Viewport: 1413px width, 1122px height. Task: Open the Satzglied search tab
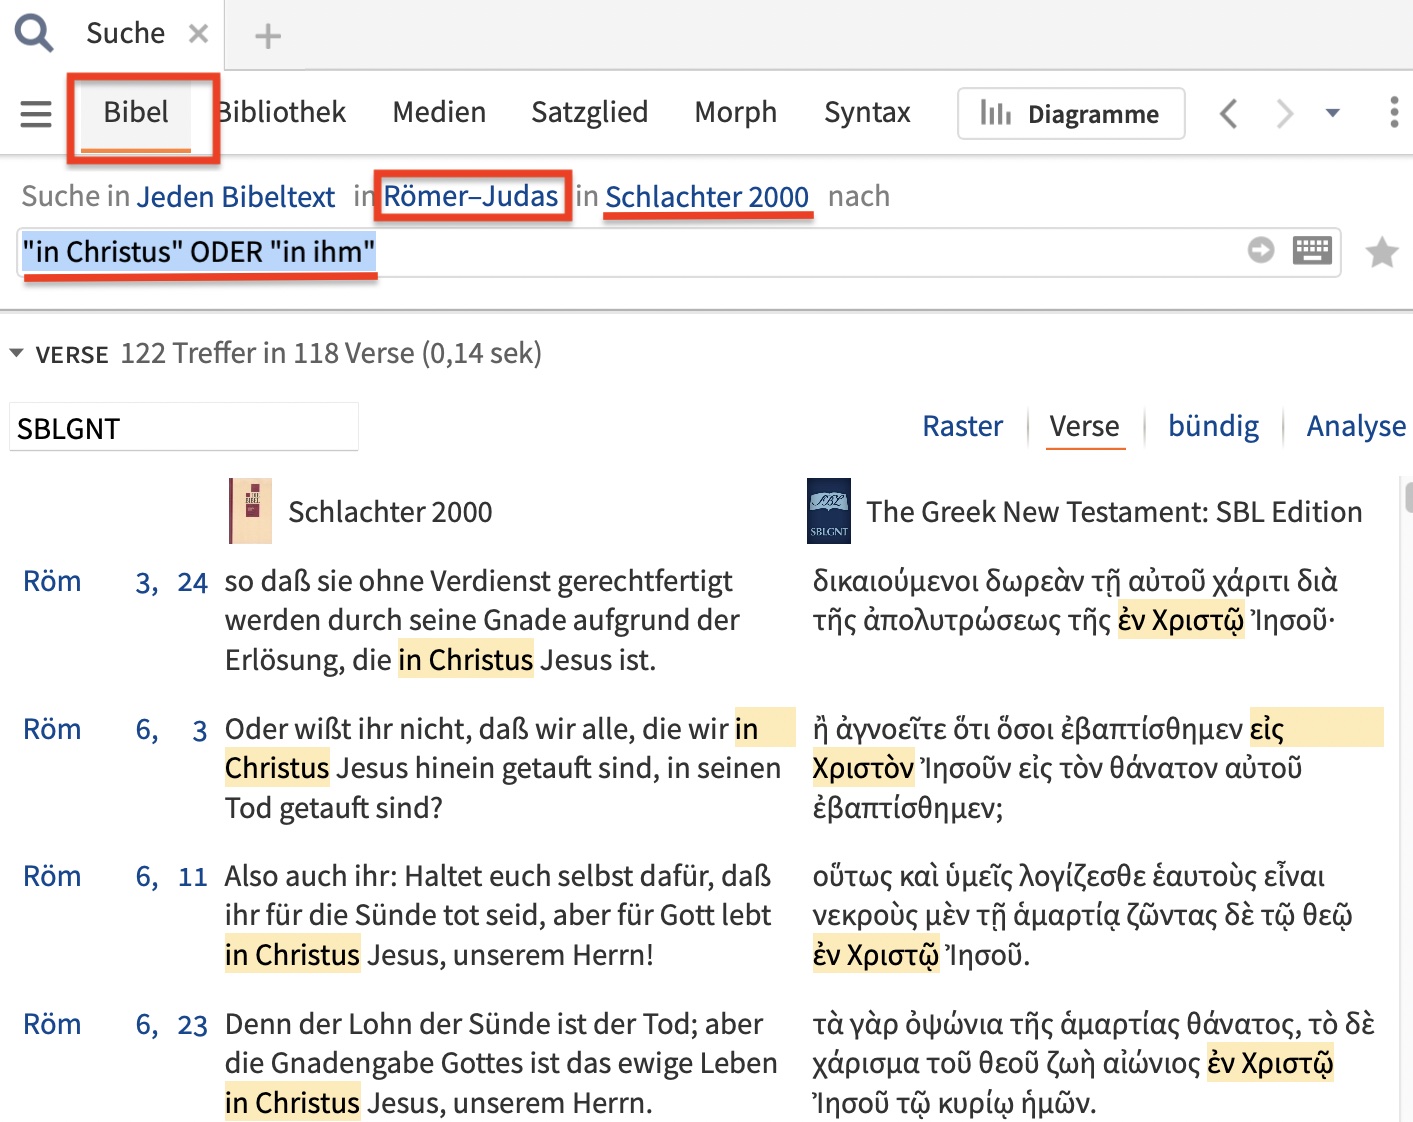click(x=590, y=112)
